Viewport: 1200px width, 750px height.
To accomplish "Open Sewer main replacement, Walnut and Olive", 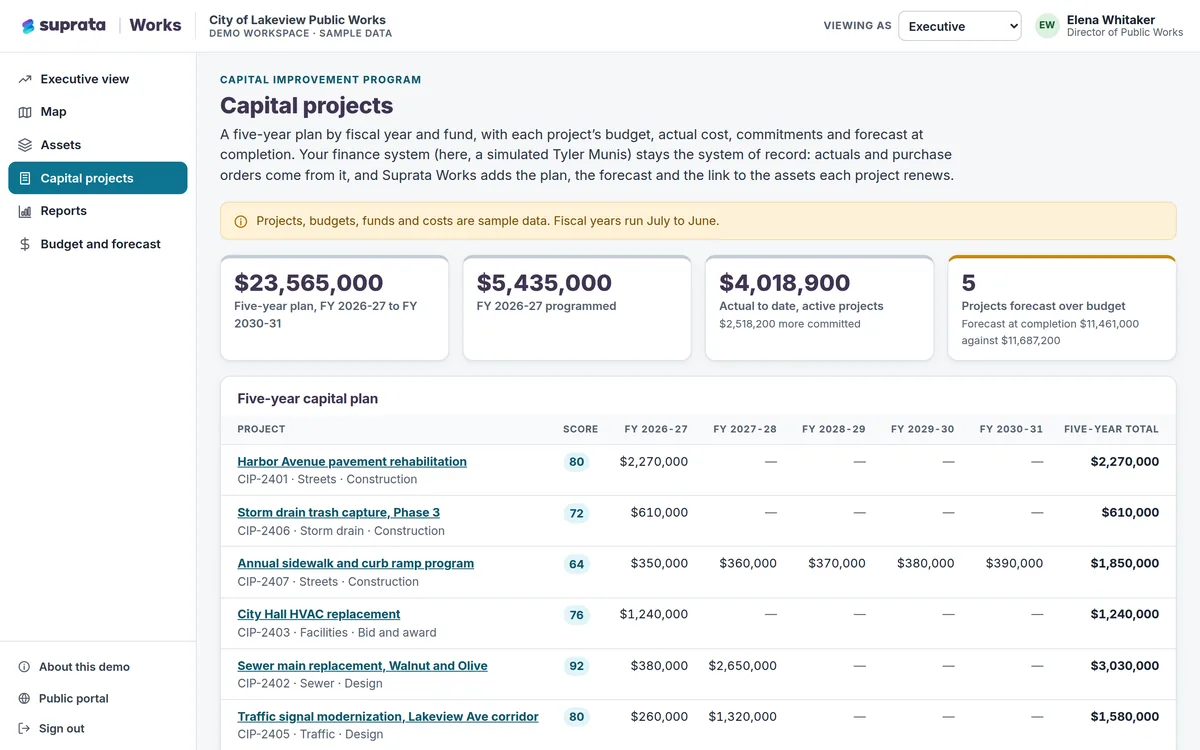I will [362, 666].
